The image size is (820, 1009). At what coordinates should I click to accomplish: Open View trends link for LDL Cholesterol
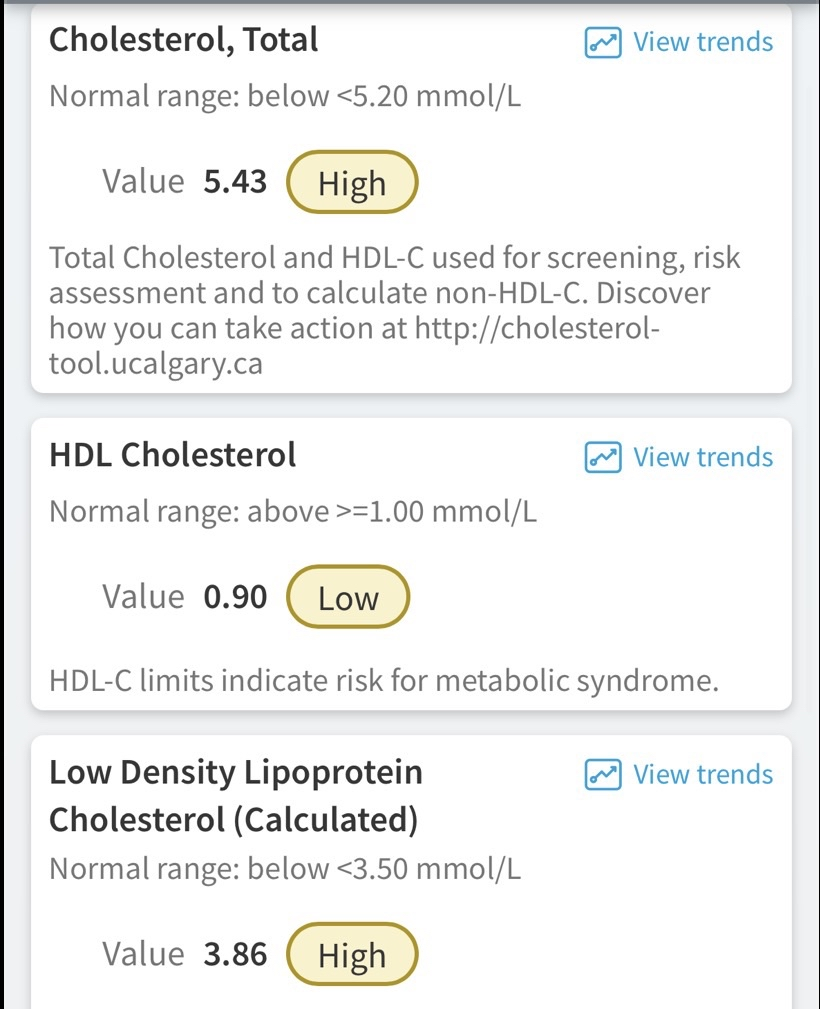pyautogui.click(x=703, y=775)
